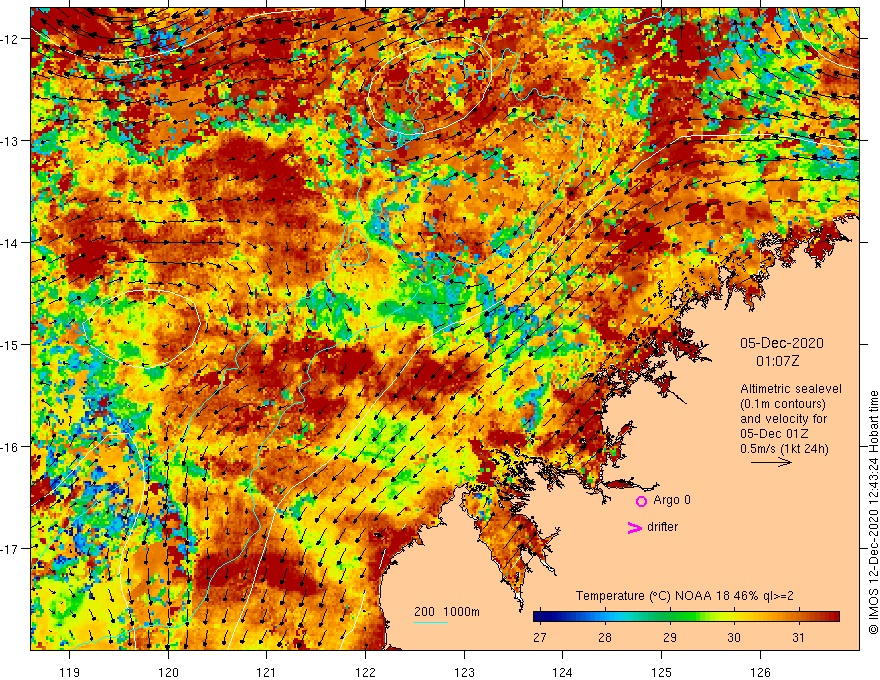Click the cyan 200m isobath legend line
Viewport: 880px width, 680px height.
[x=431, y=622]
